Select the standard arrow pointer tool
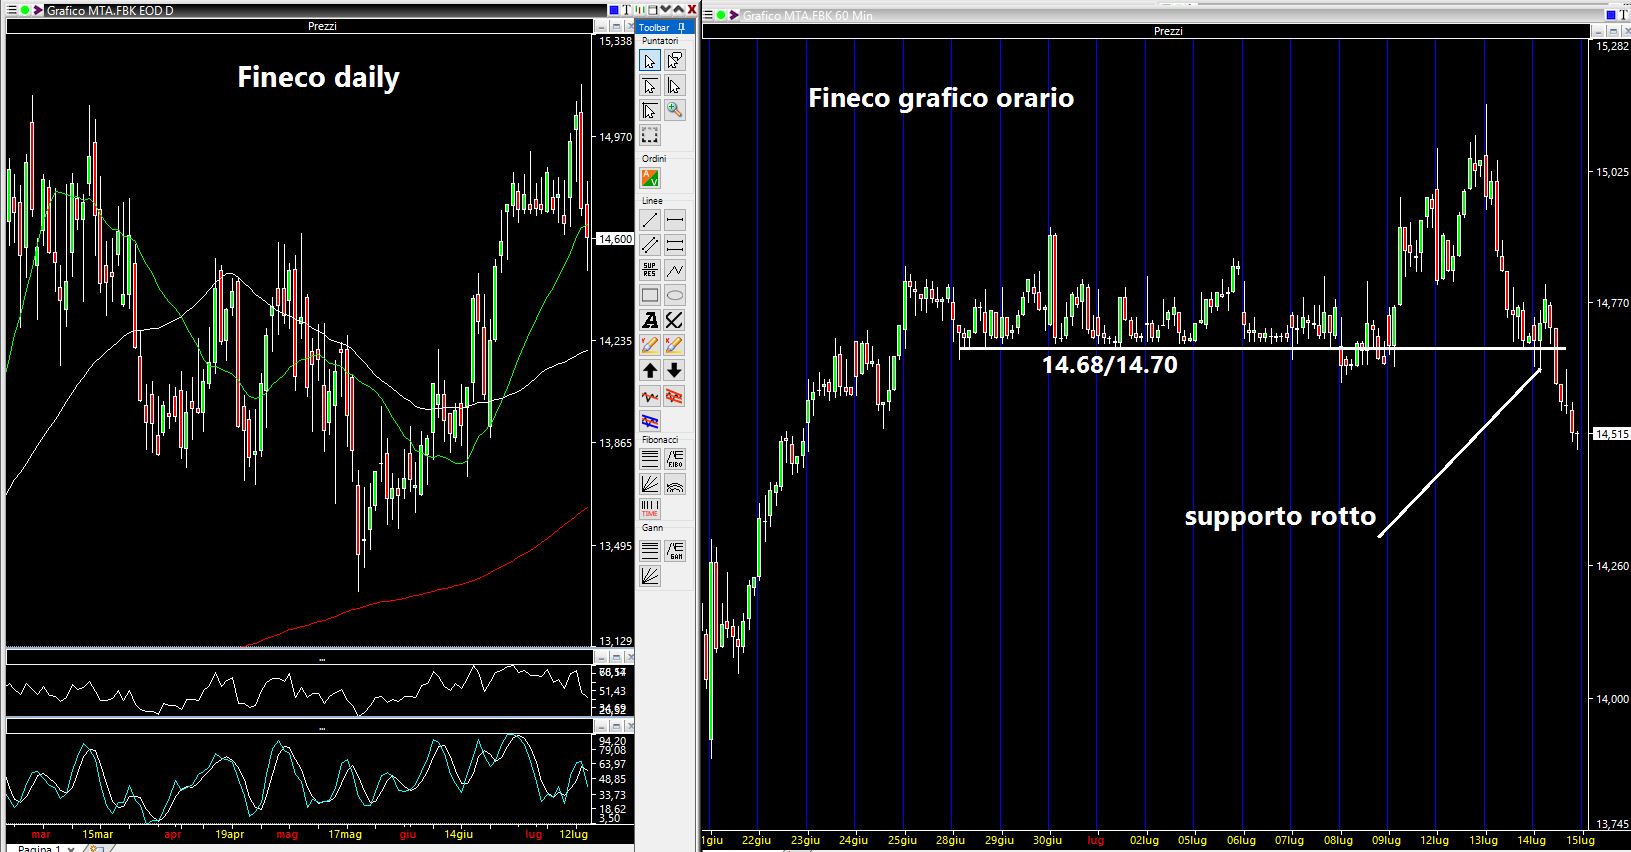Viewport: 1631px width, 852px height. tap(650, 61)
